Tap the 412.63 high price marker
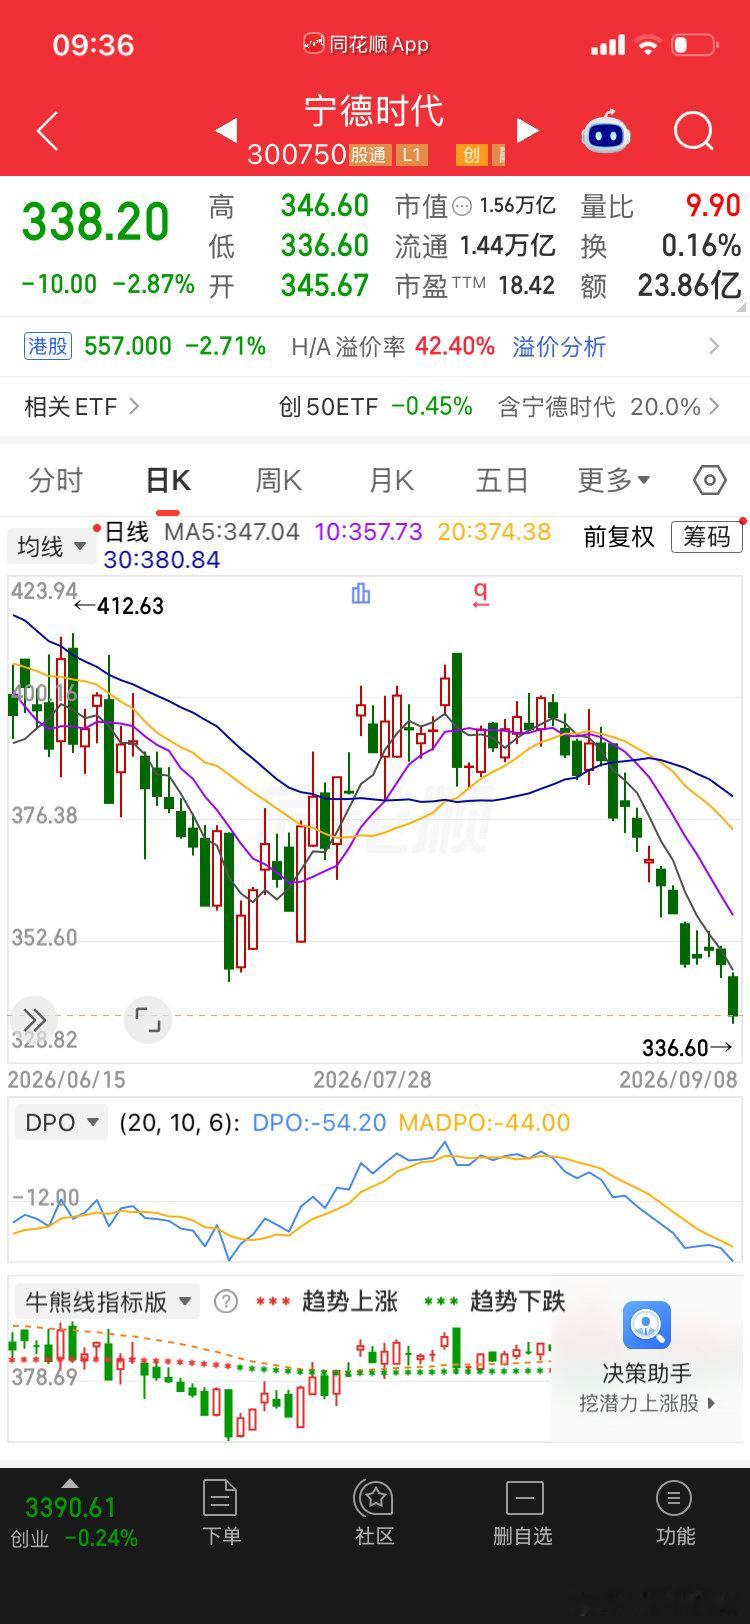Image resolution: width=750 pixels, height=1624 pixels. 119,606
